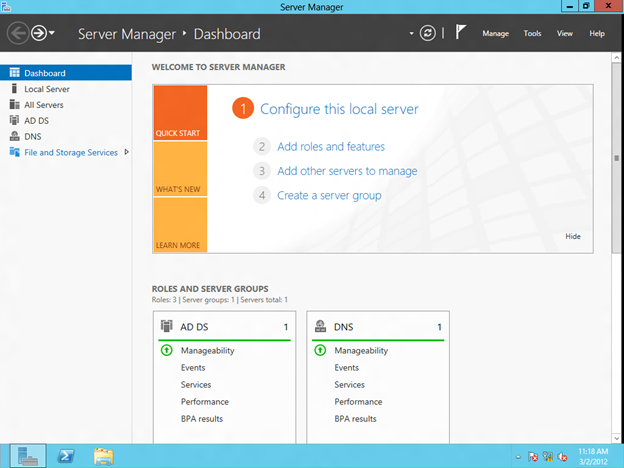624x468 pixels.
Task: Open File Explorer from the taskbar
Action: 103,456
